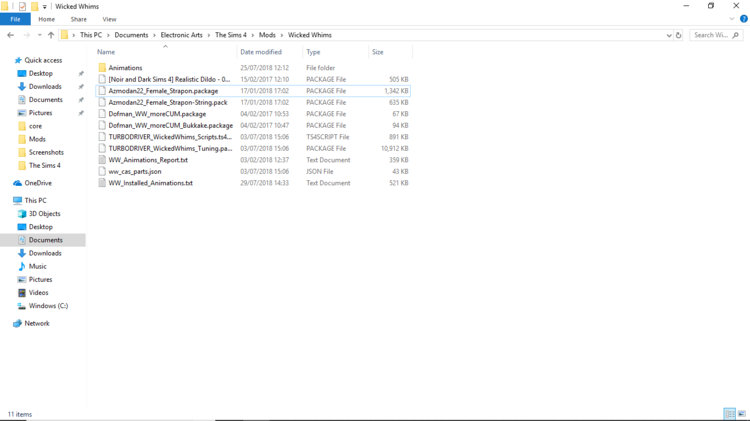Image resolution: width=750 pixels, height=421 pixels.
Task: Open Network in the navigation pane
Action: (x=37, y=323)
